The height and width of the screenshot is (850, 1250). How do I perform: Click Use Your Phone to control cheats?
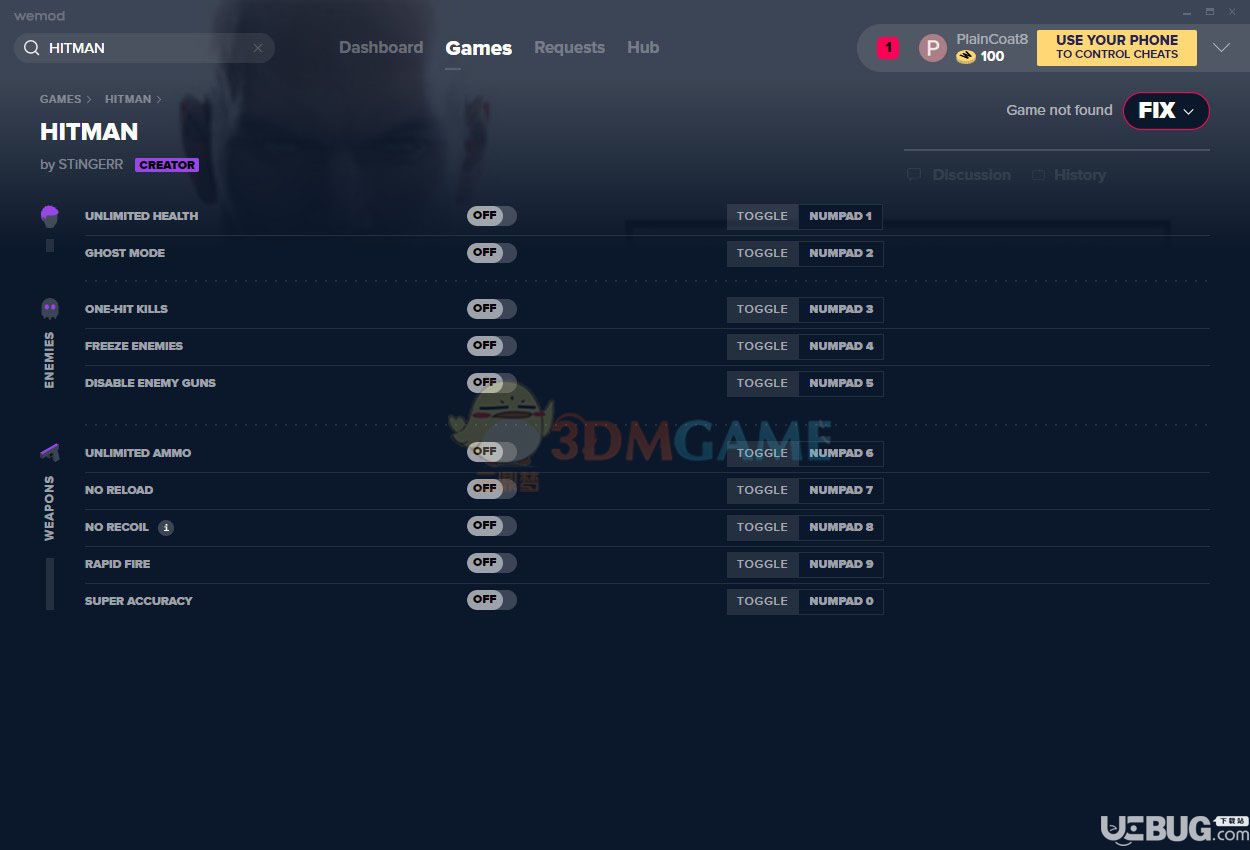[x=1117, y=48]
